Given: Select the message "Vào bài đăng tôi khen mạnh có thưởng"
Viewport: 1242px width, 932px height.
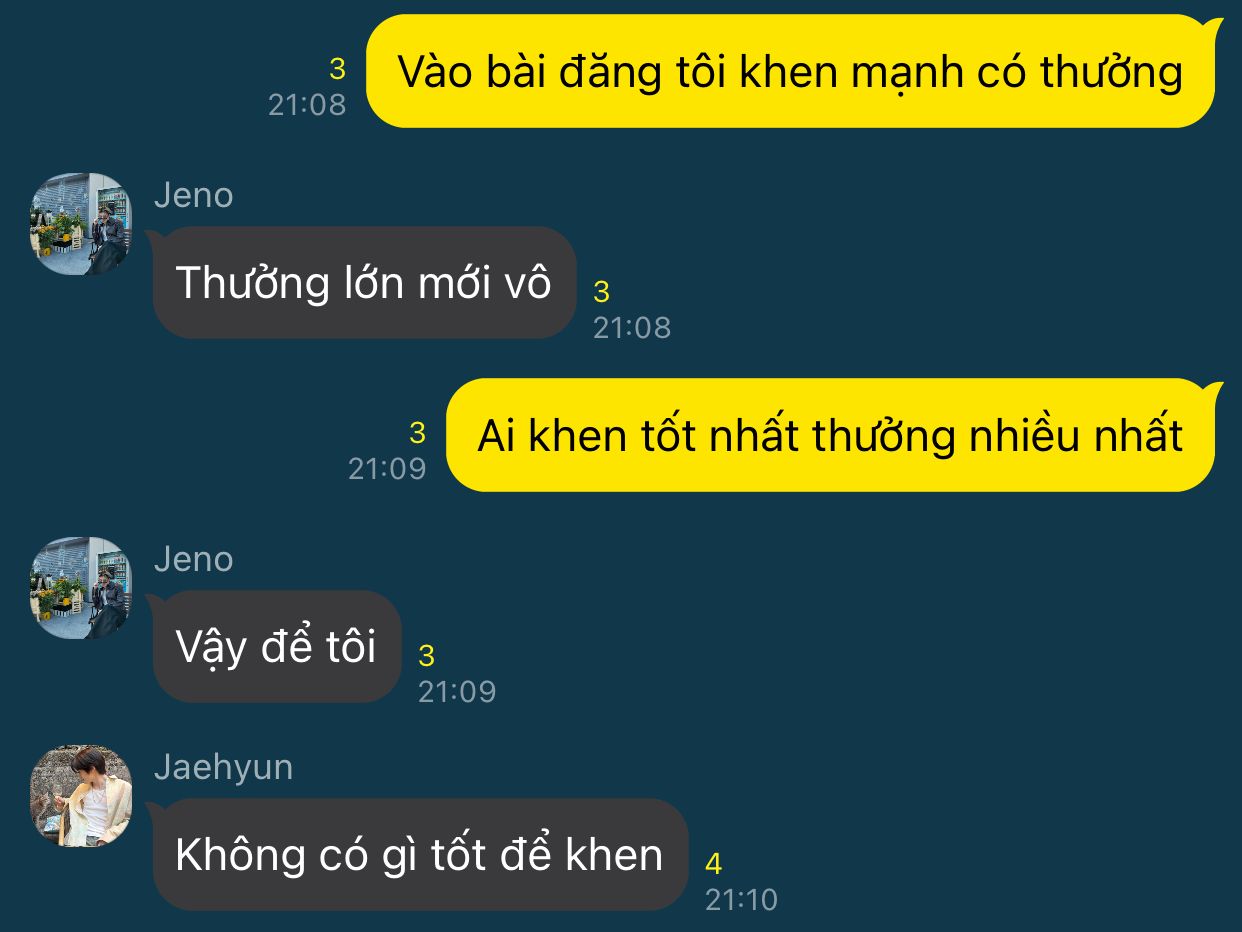Looking at the screenshot, I should point(790,72).
